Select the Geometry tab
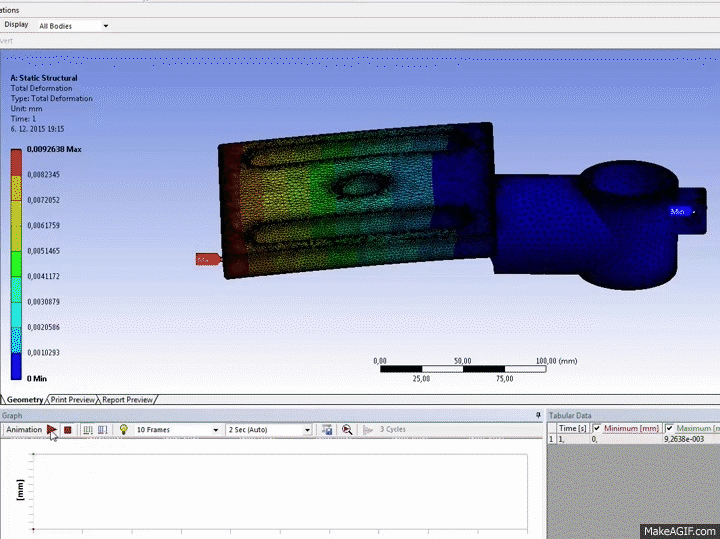This screenshot has width=720, height=539. (25, 400)
